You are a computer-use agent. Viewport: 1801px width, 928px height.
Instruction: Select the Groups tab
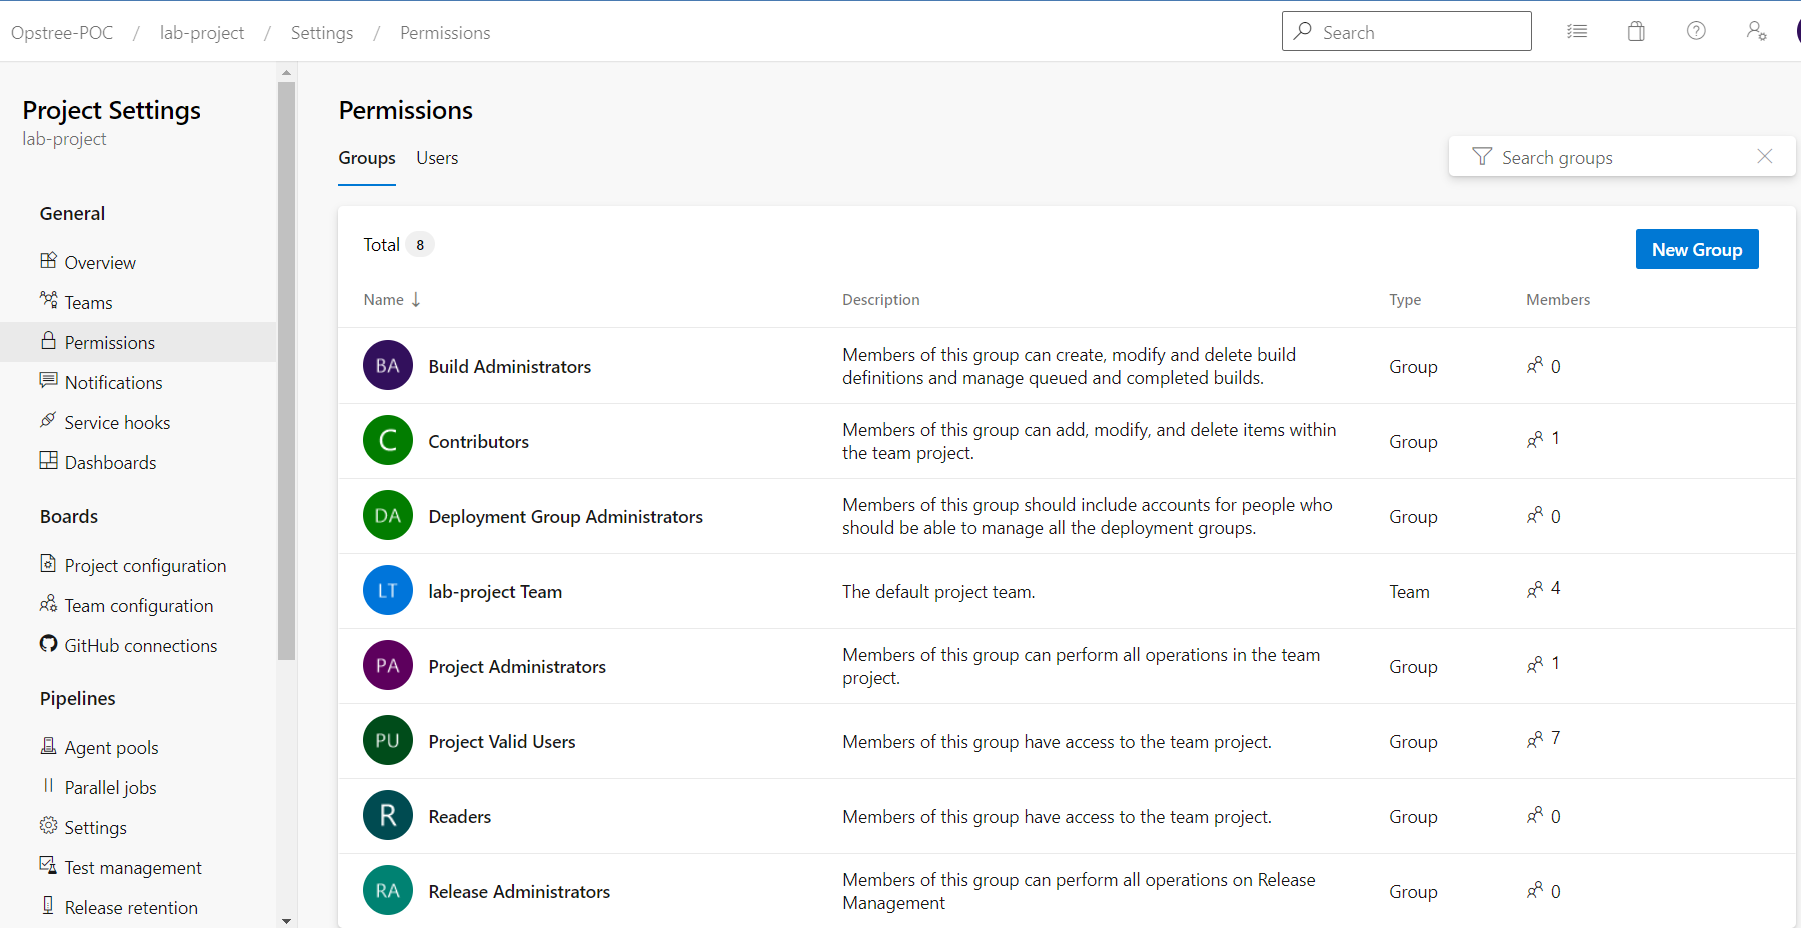point(366,157)
